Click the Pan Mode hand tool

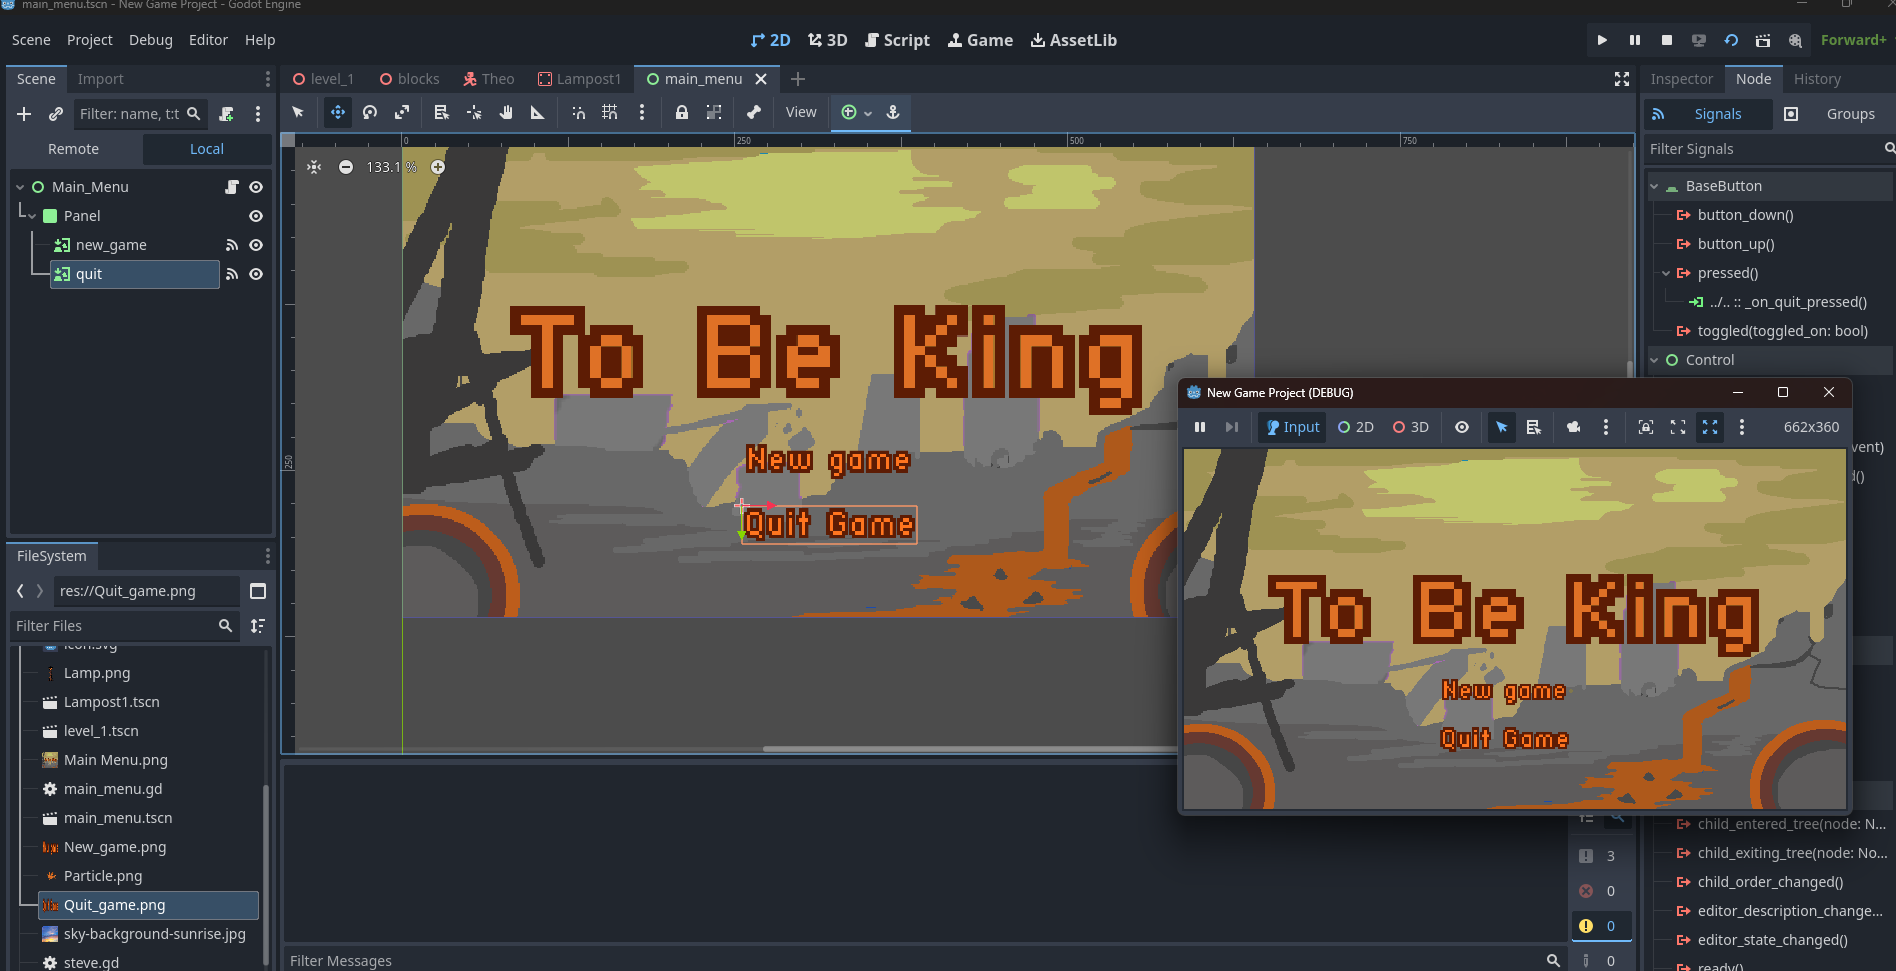(506, 113)
